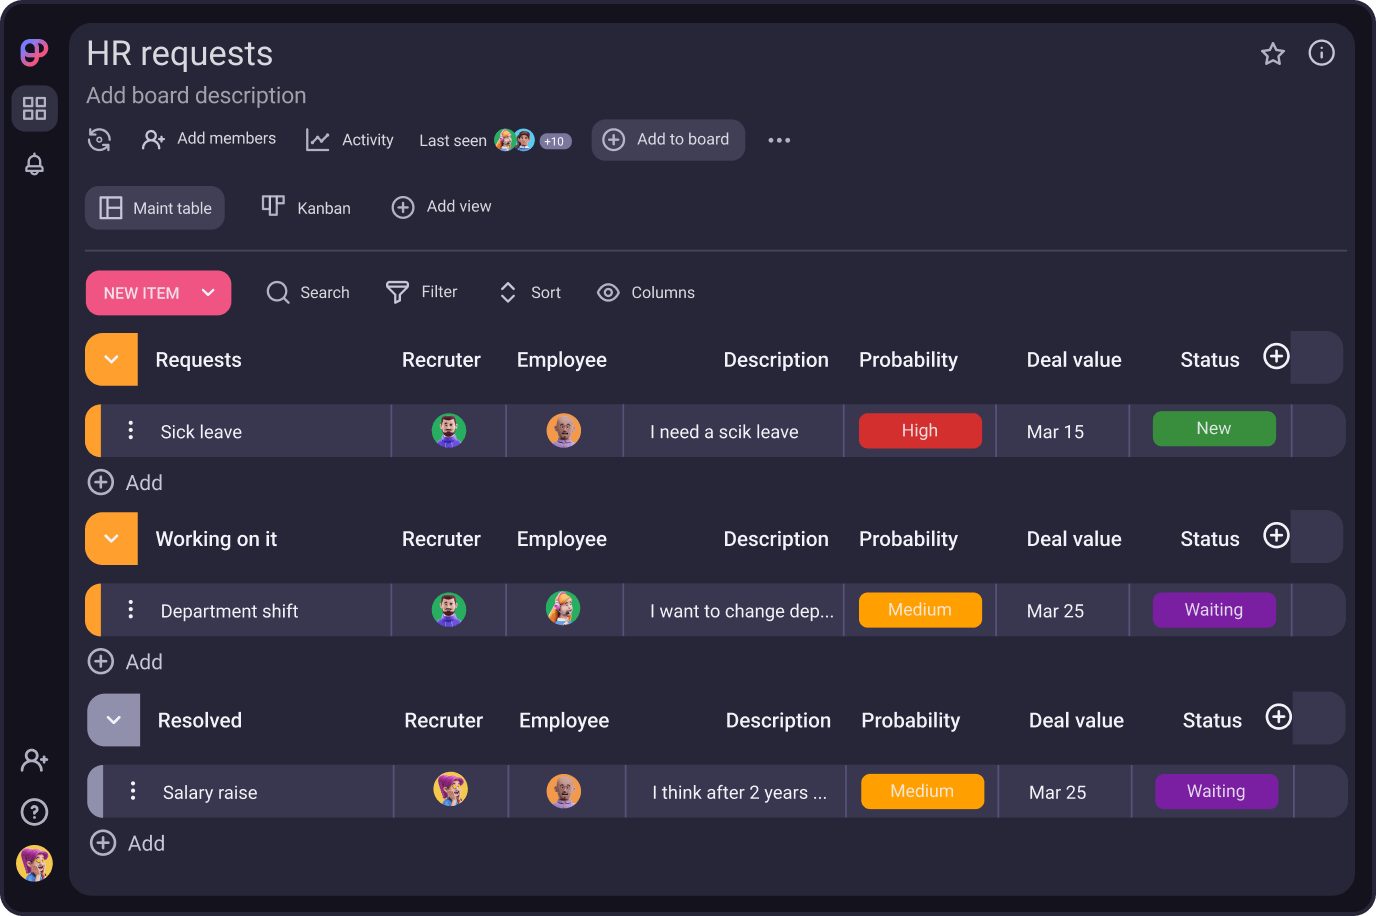Open the Activity panel
1376x916 pixels.
click(349, 140)
